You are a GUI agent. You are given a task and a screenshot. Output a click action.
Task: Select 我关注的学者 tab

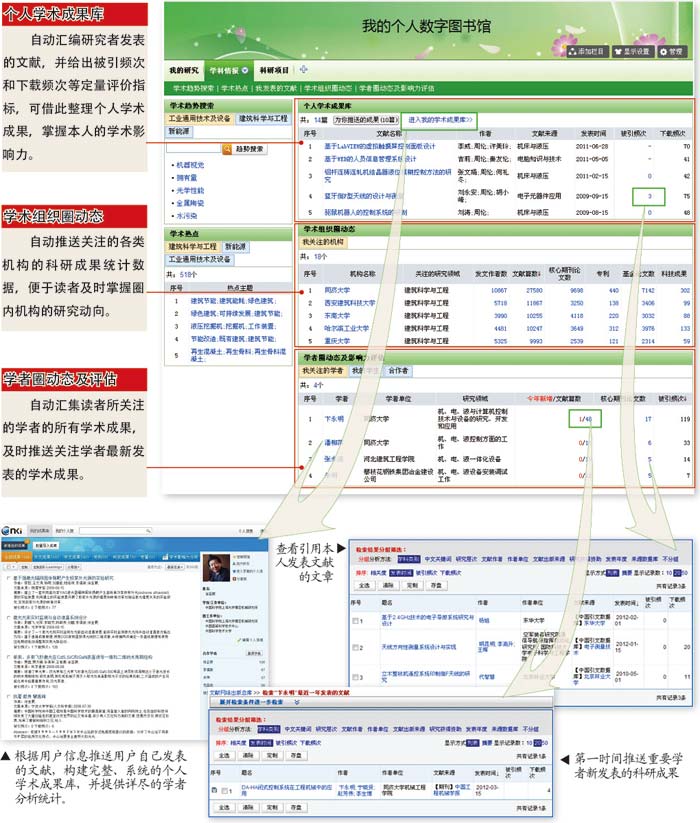[x=323, y=371]
